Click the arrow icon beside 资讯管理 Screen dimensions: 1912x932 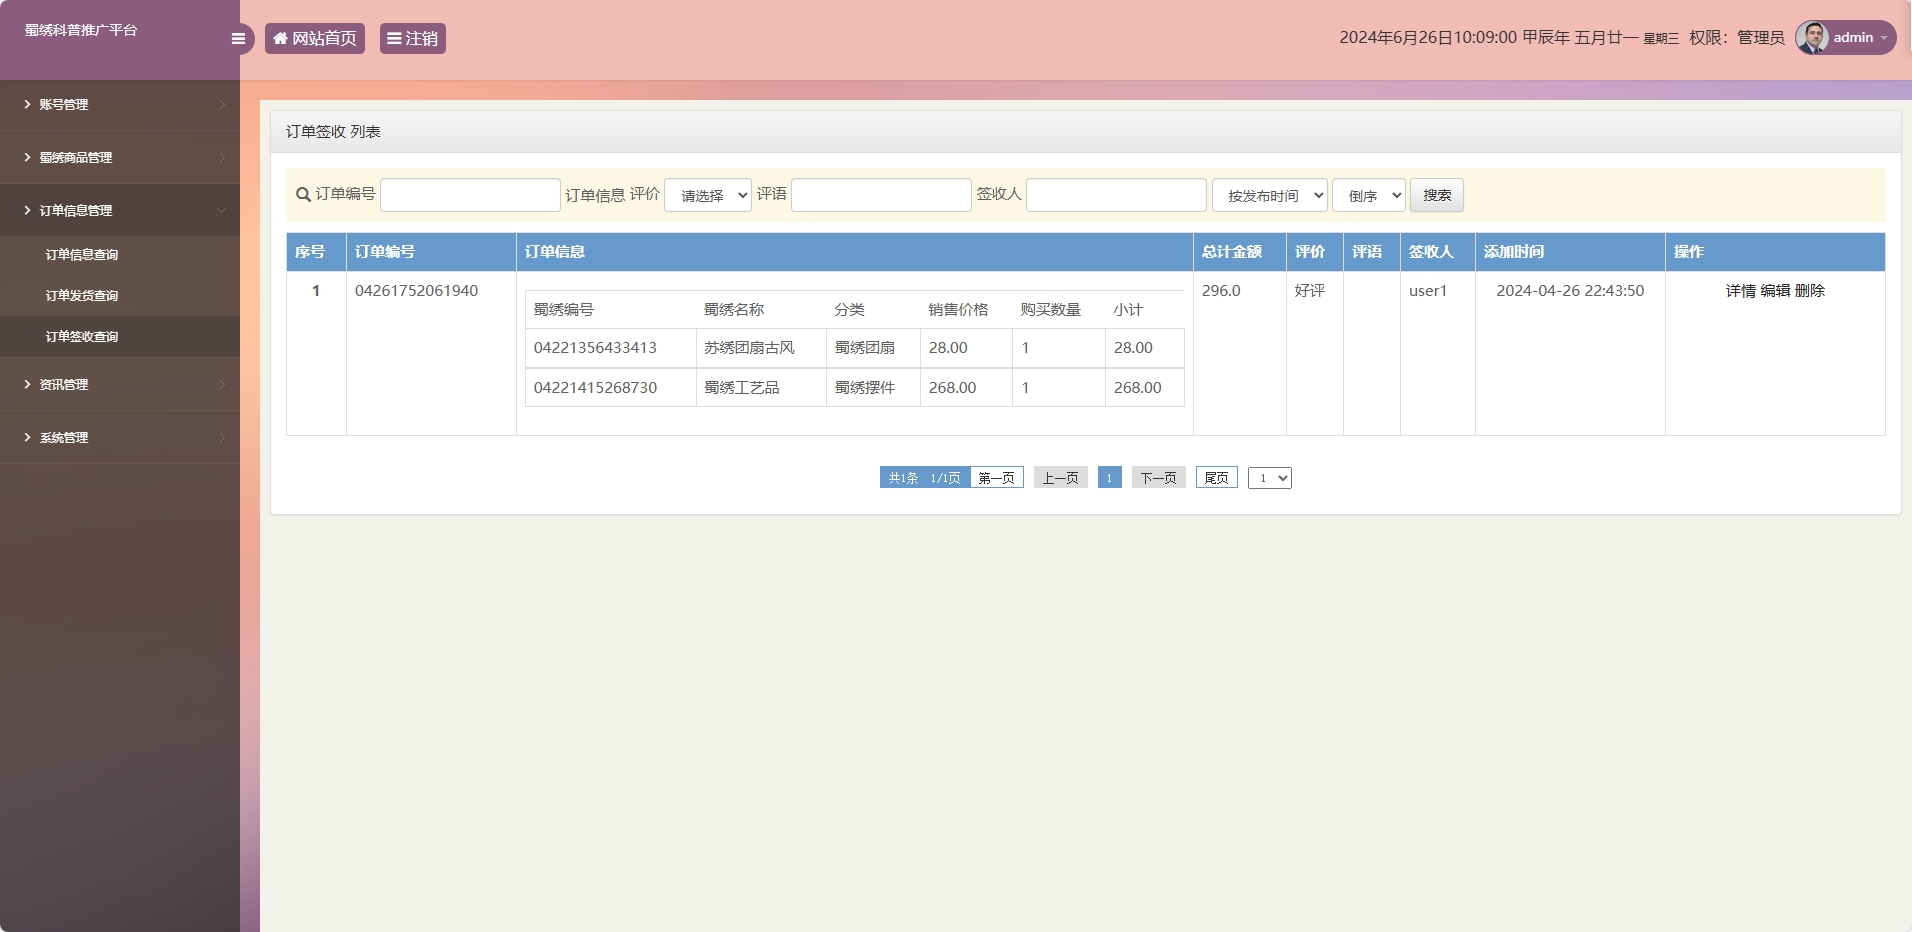pyautogui.click(x=25, y=384)
